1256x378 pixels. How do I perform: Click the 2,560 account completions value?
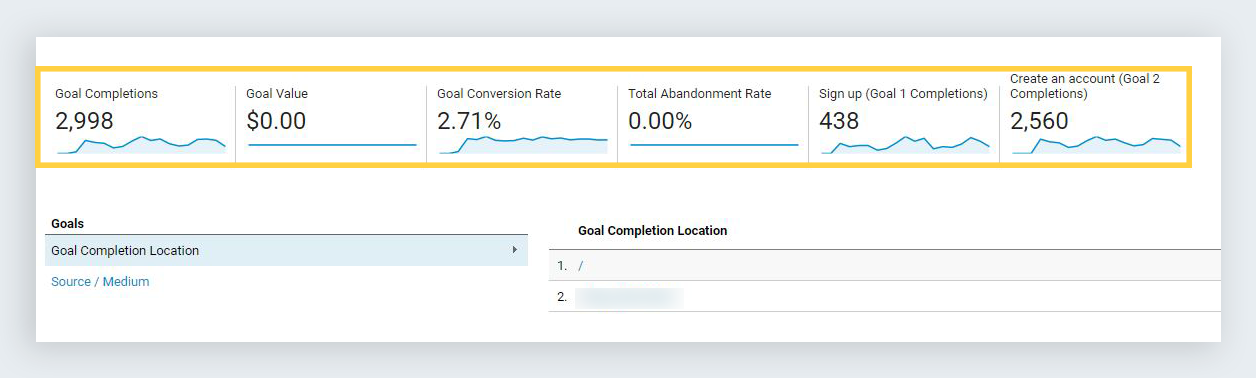[1040, 121]
